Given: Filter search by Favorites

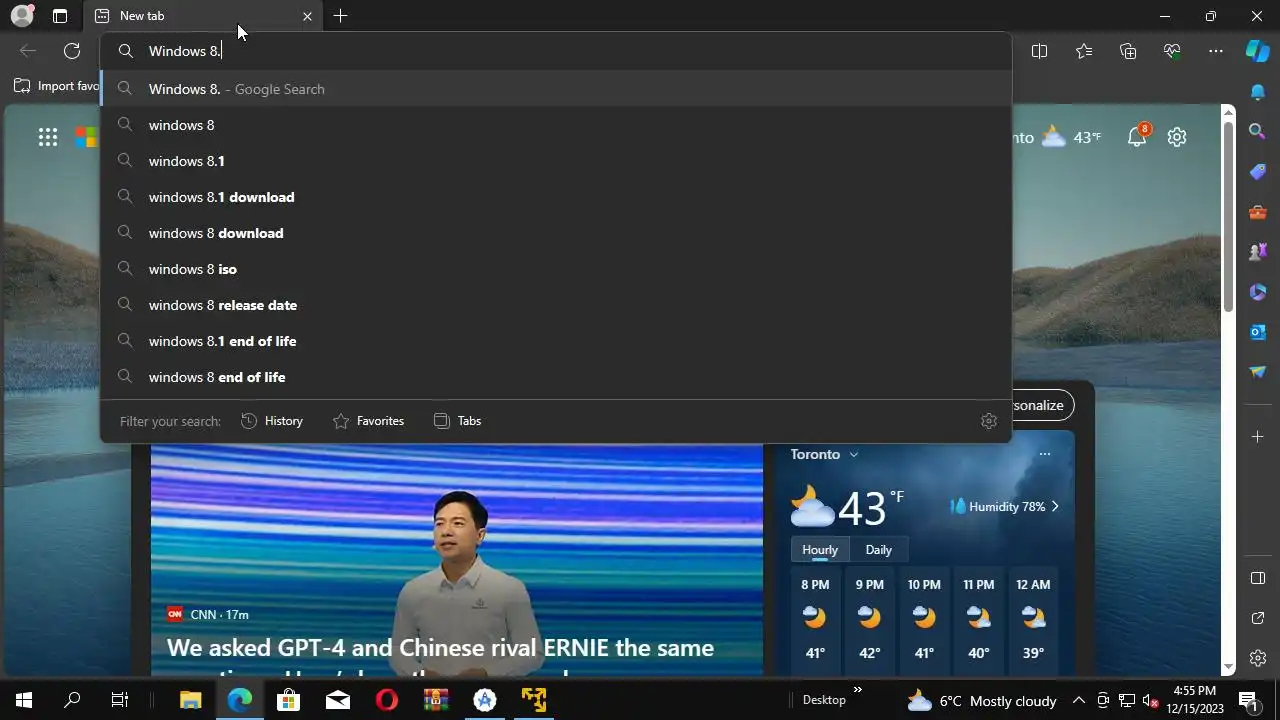Looking at the screenshot, I should pos(368,421).
